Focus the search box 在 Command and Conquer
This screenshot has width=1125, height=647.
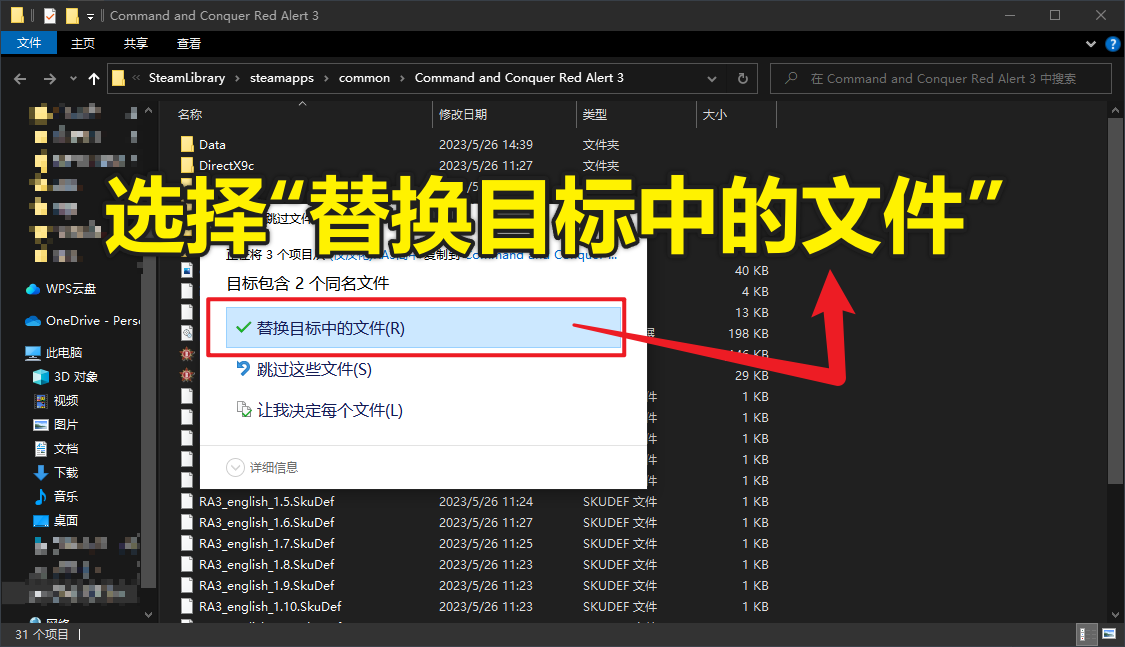click(x=941, y=79)
